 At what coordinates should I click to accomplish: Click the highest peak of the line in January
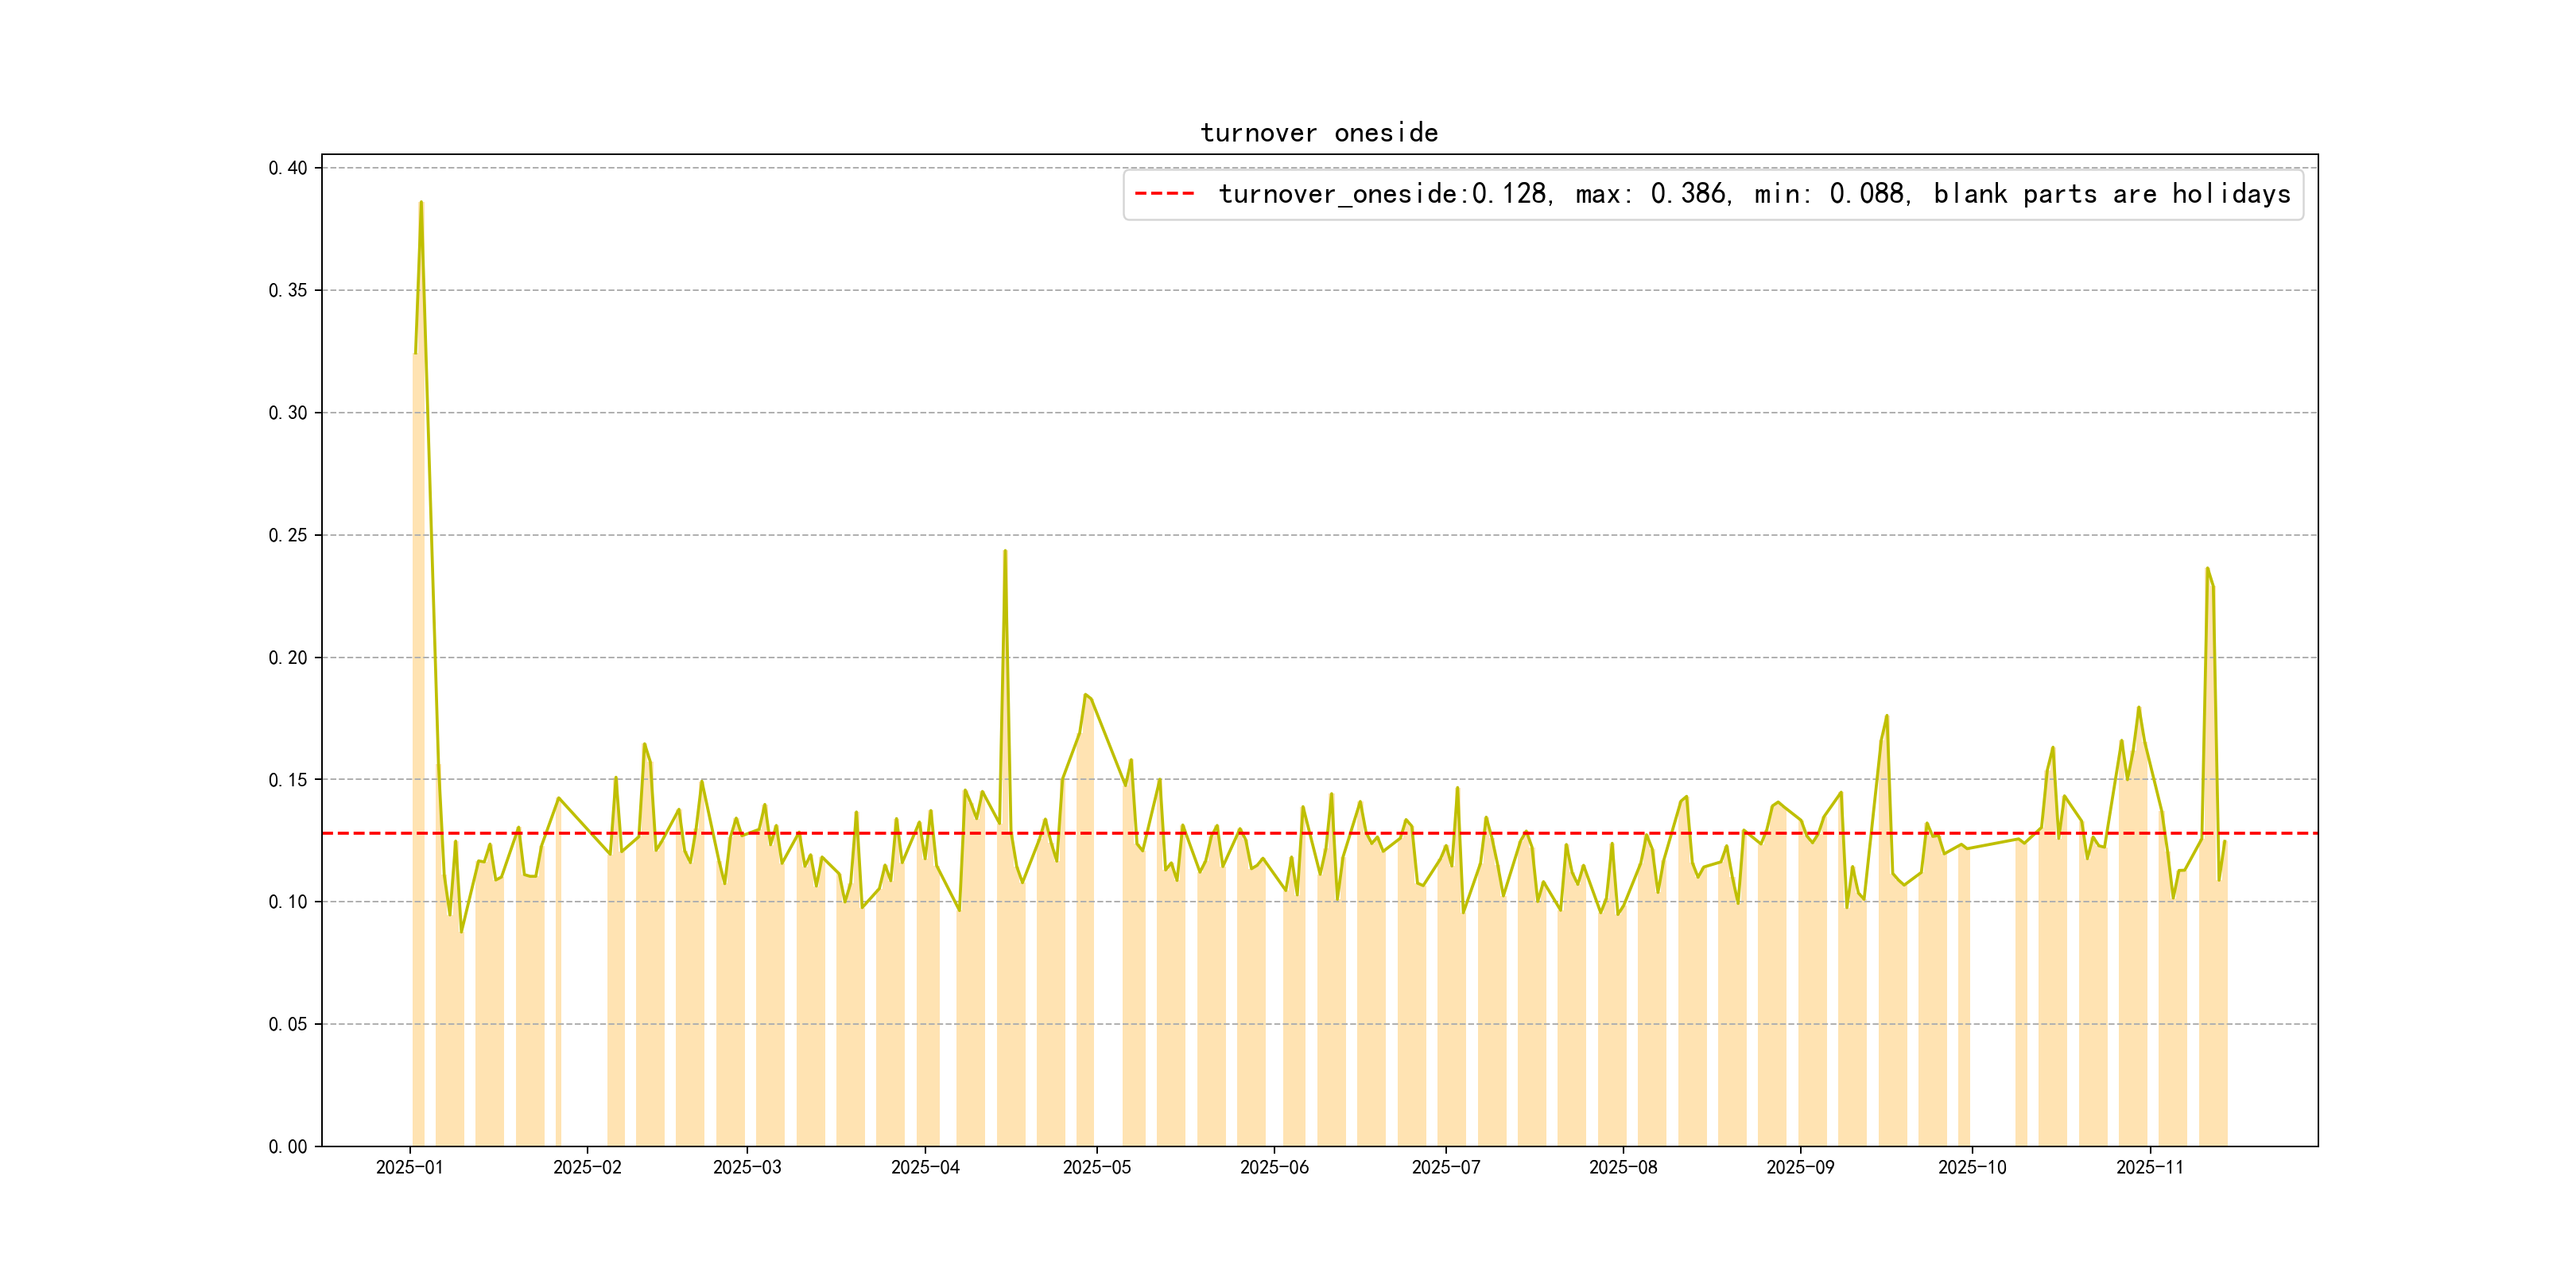421,203
